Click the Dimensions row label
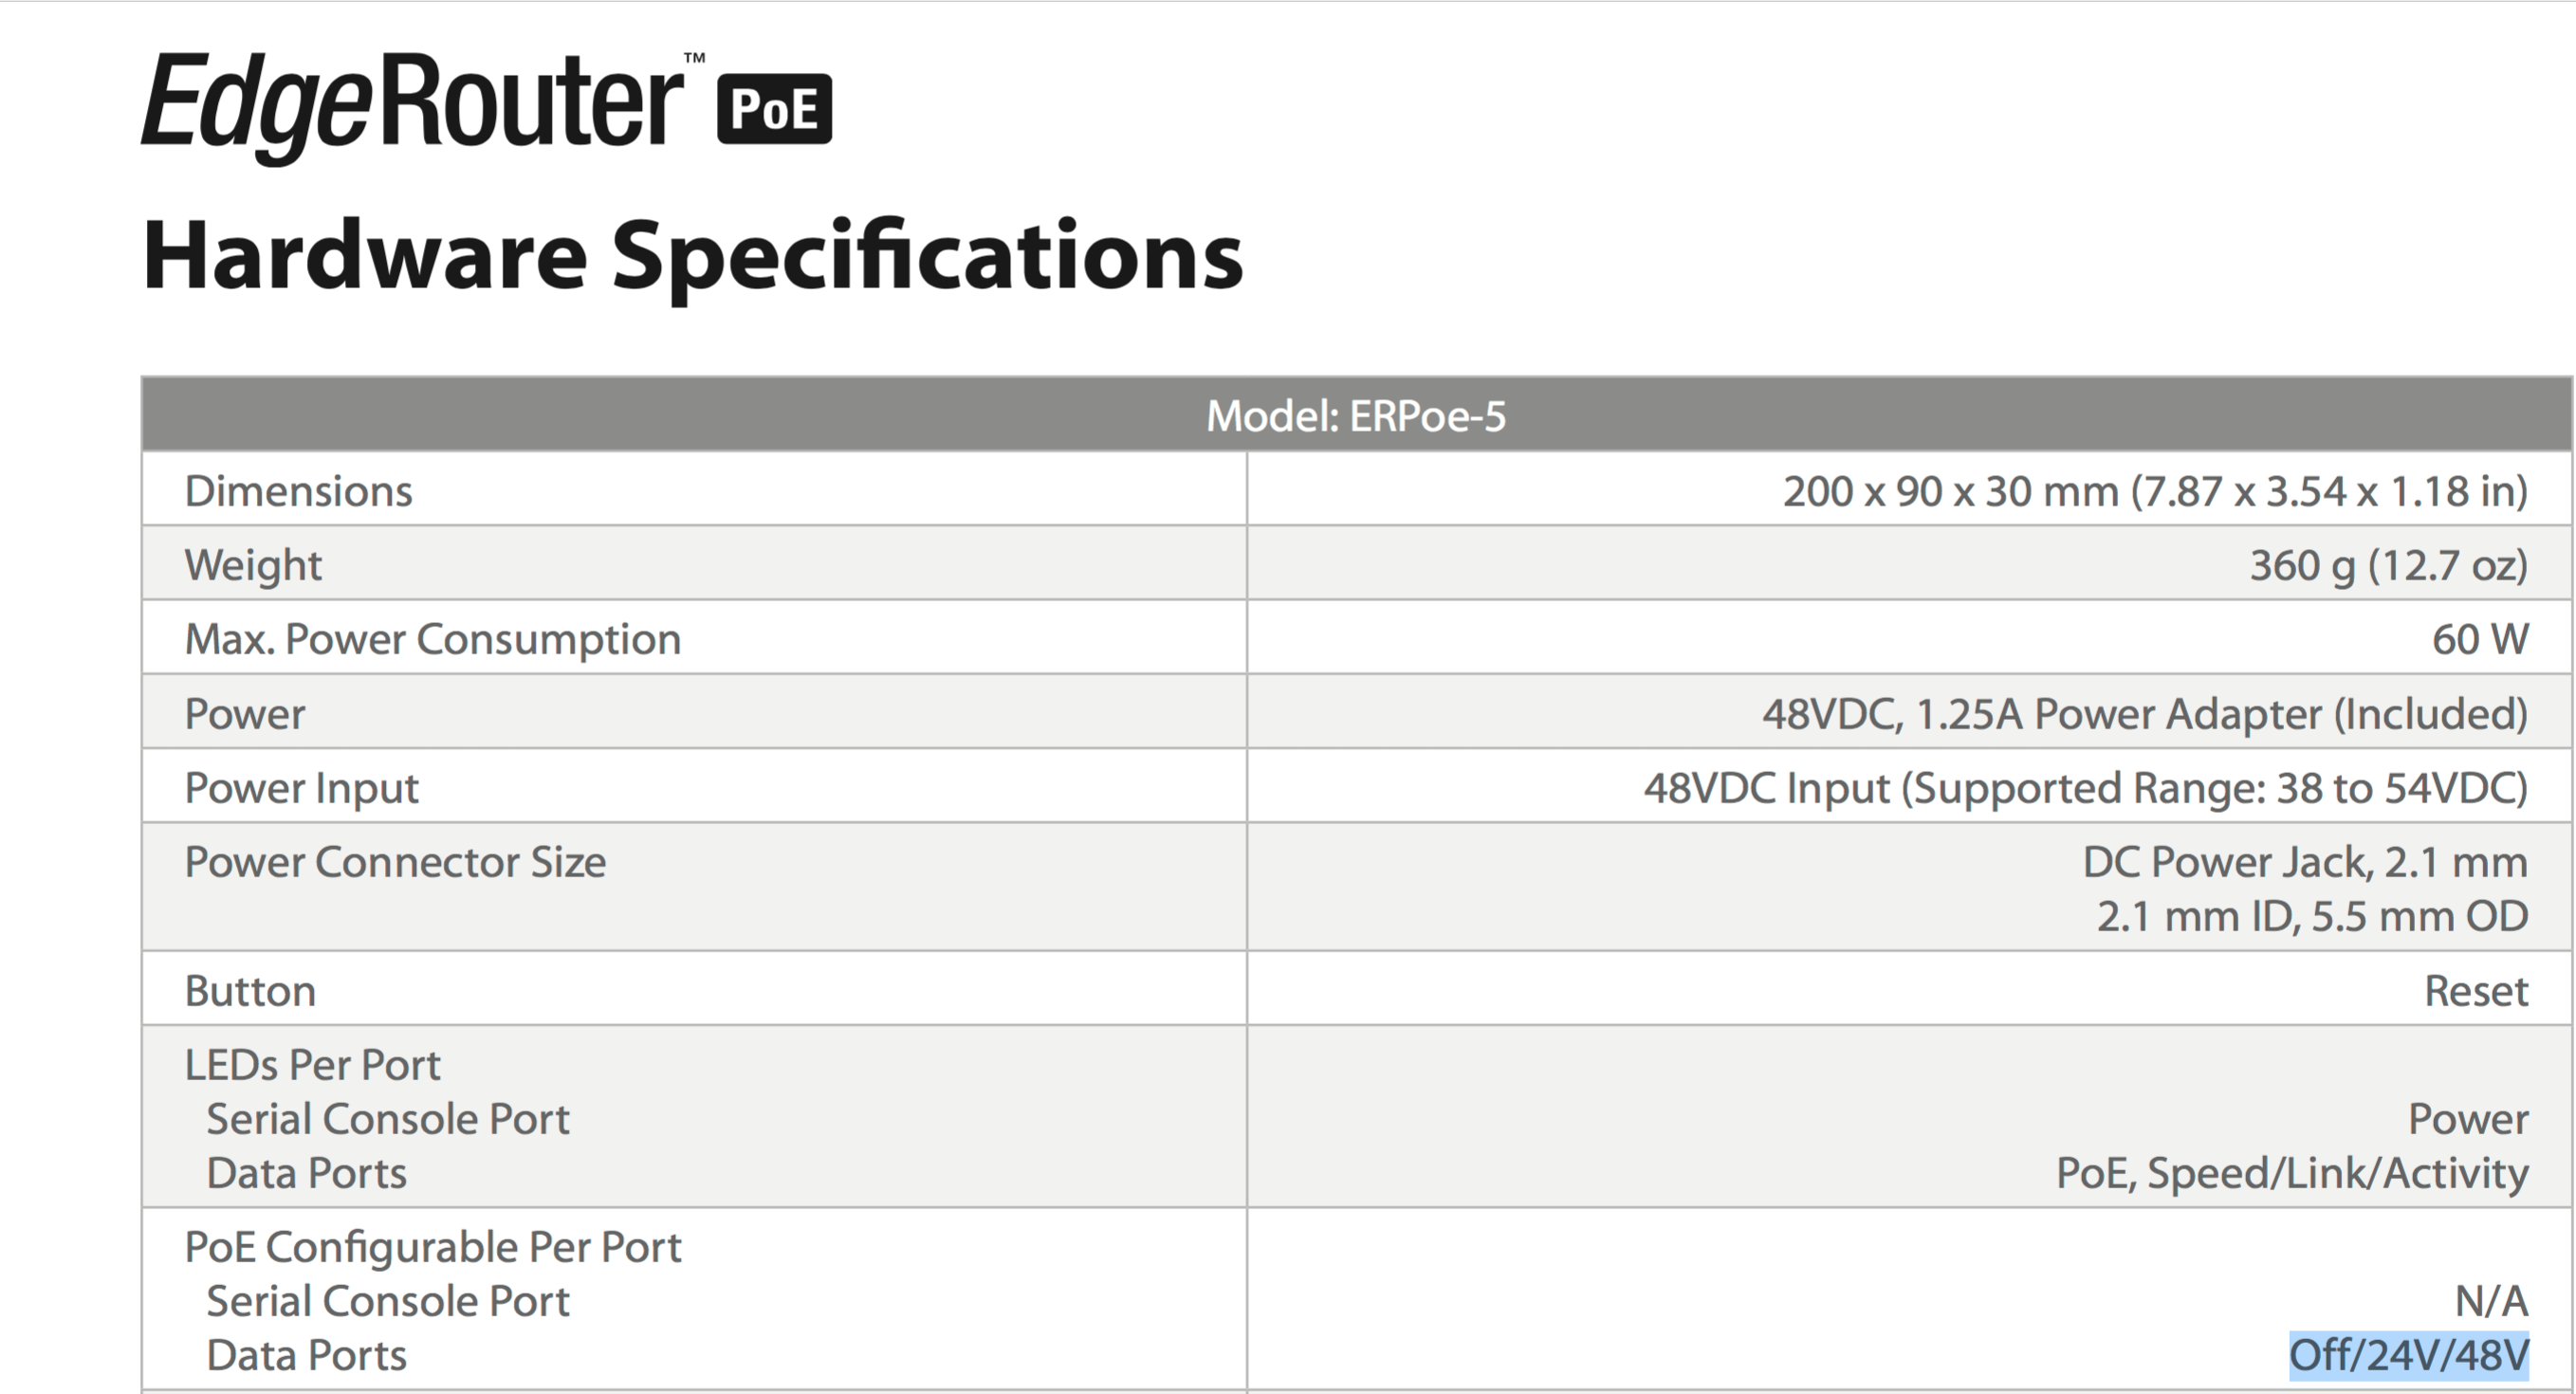Image resolution: width=2576 pixels, height=1394 pixels. pyautogui.click(x=298, y=491)
